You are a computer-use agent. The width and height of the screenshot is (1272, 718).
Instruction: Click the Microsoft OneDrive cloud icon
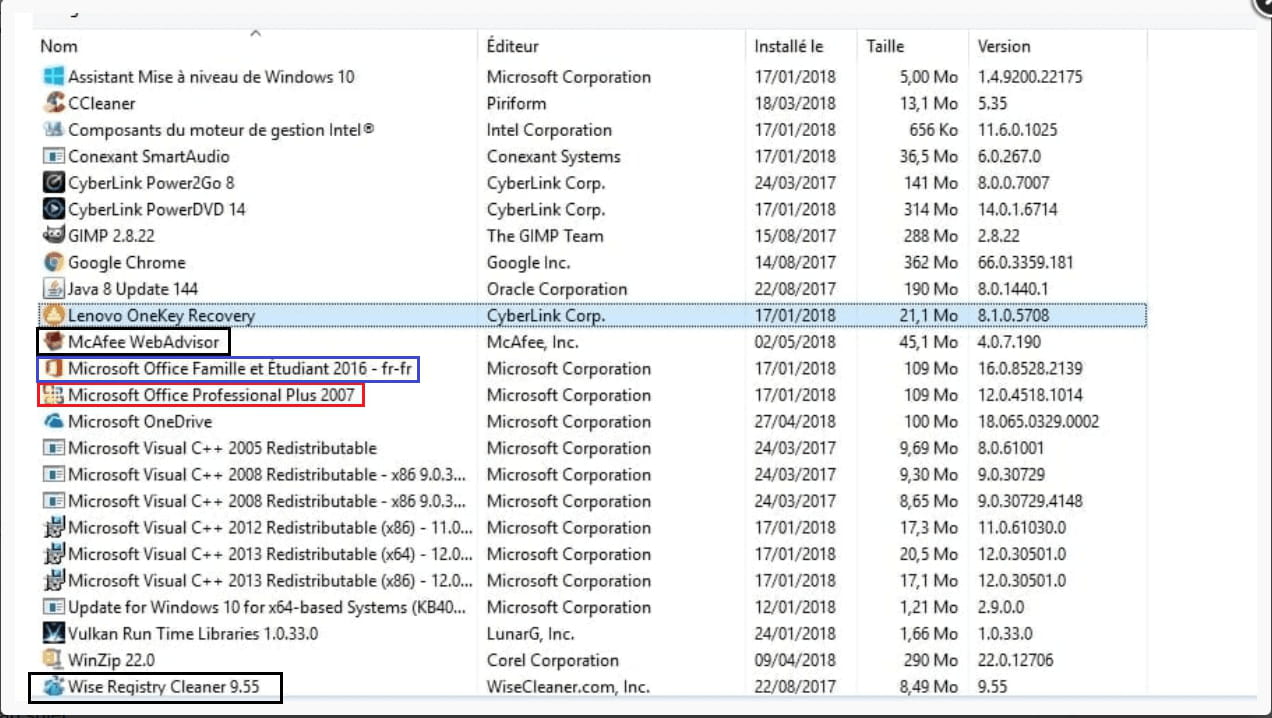point(54,421)
